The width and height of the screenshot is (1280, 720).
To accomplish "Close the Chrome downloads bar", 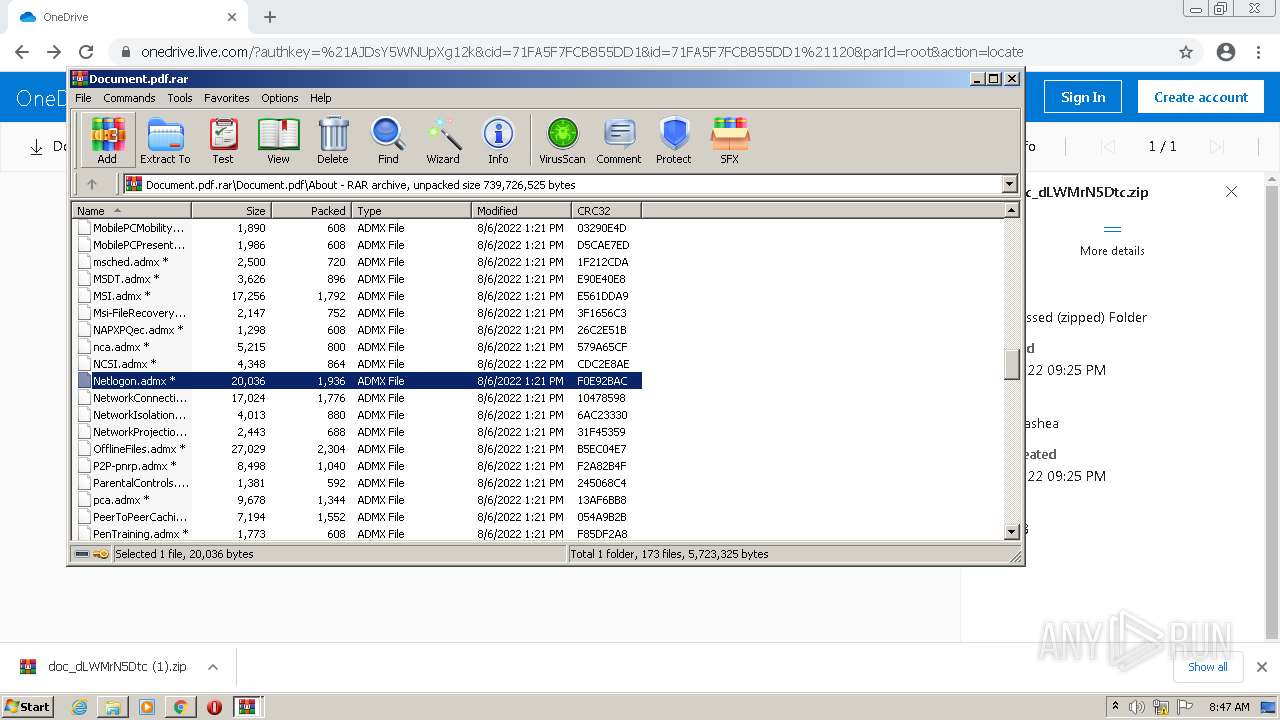I will (x=1261, y=667).
